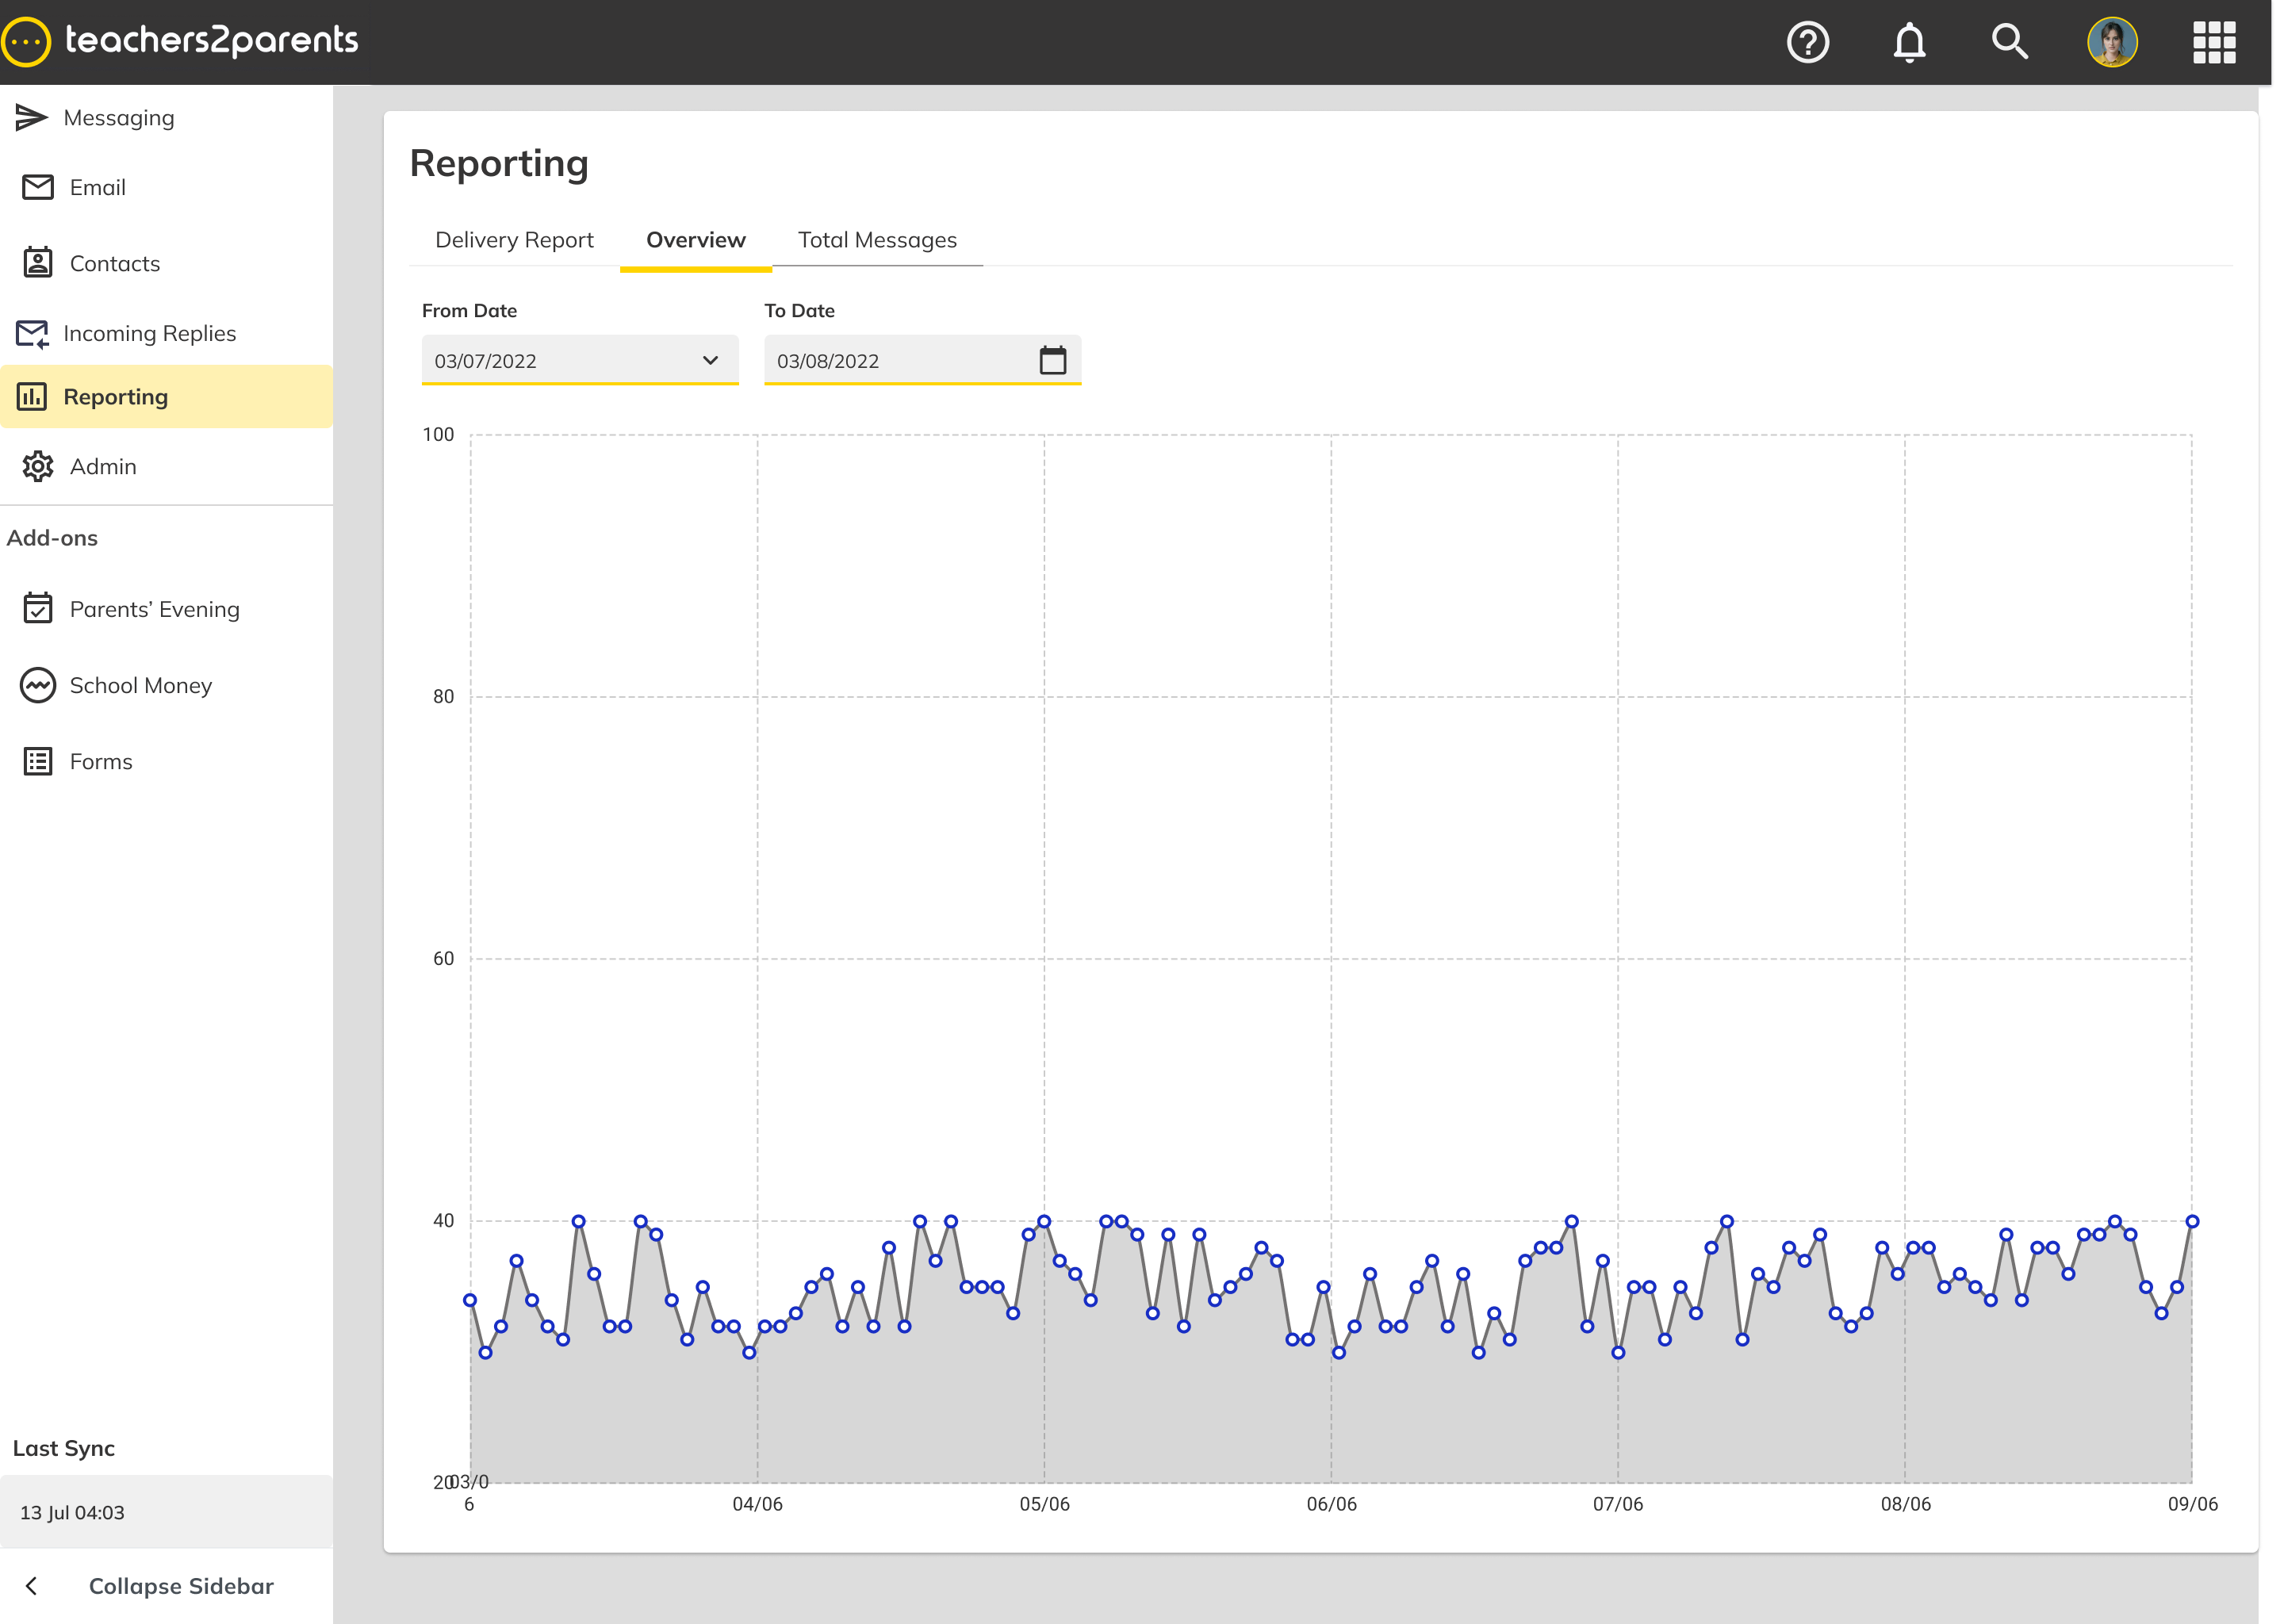Select Reporting in the sidebar

pos(166,397)
